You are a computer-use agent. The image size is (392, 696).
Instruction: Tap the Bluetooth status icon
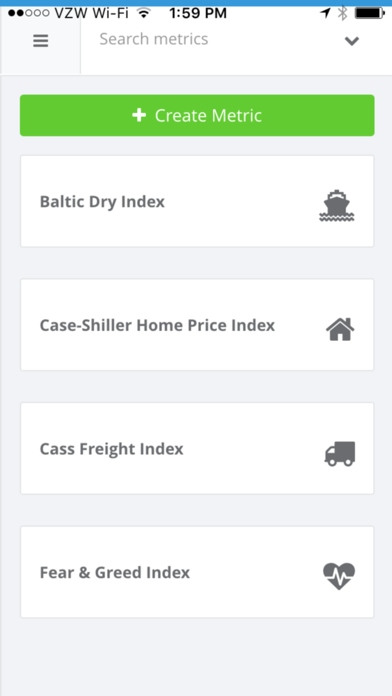[342, 13]
